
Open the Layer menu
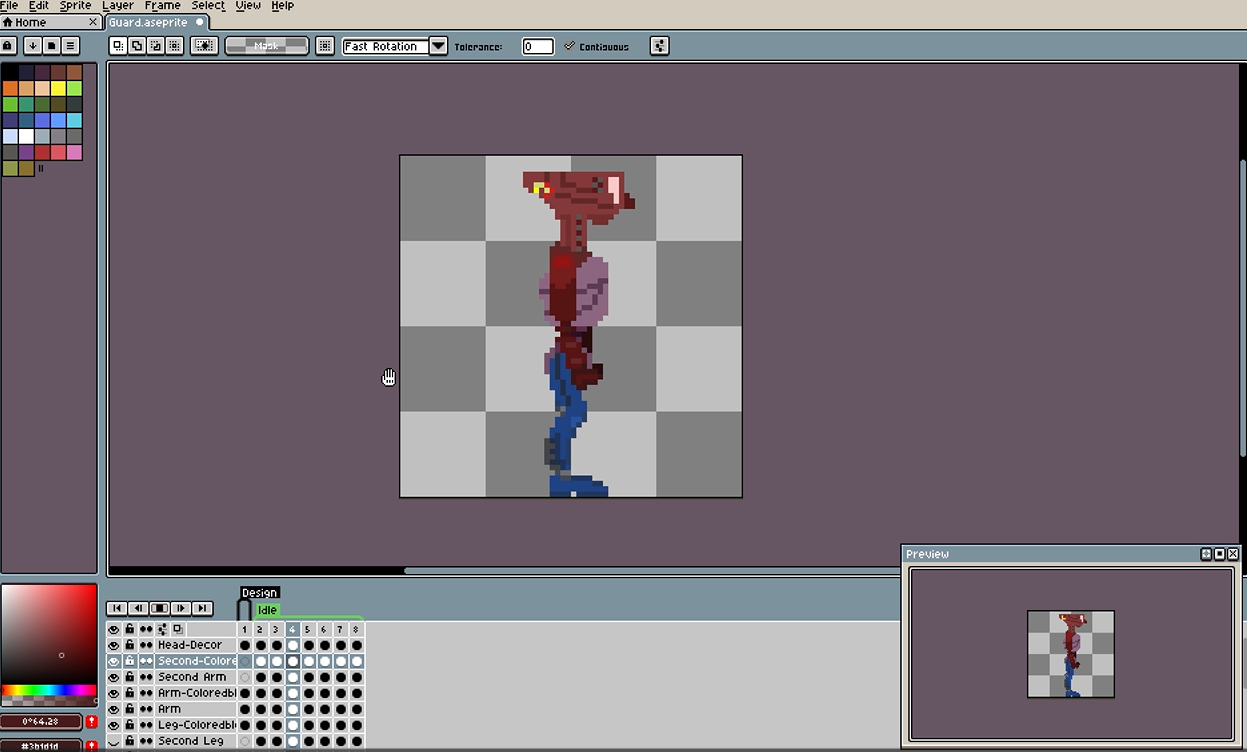click(x=118, y=5)
